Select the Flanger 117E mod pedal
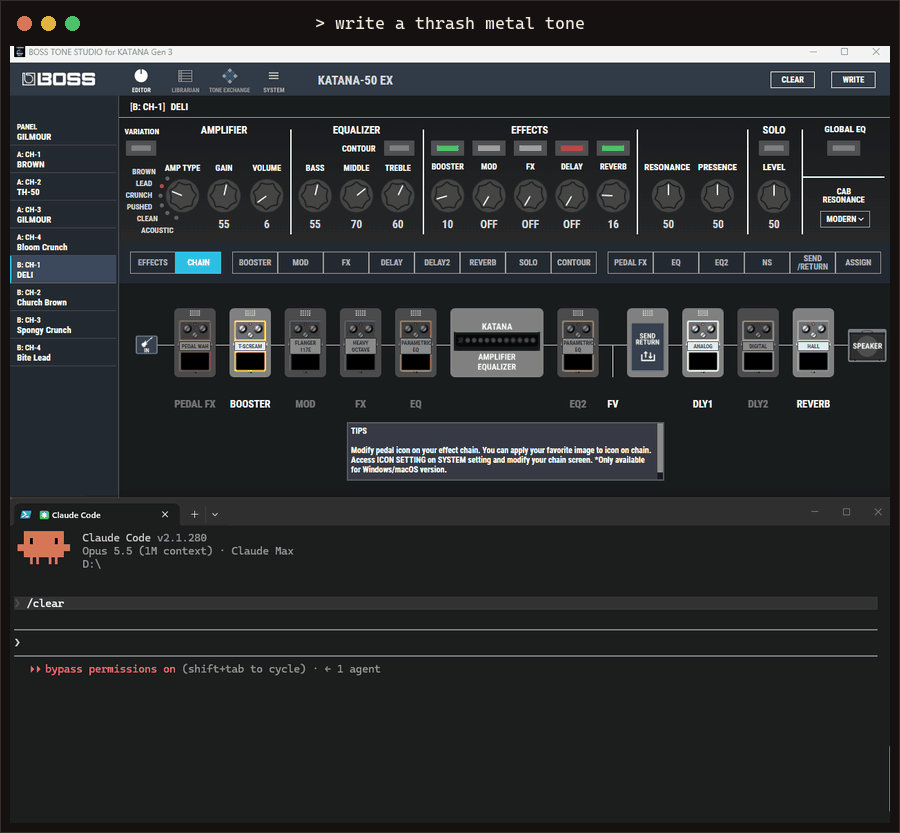900x833 pixels. tap(305, 343)
